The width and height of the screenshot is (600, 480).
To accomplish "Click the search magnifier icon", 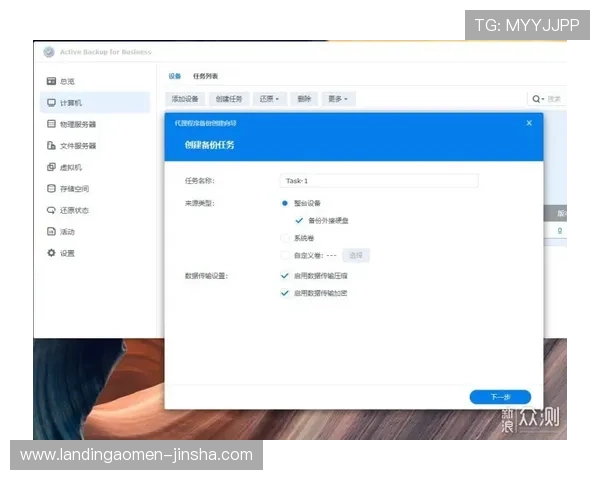I will [x=536, y=99].
